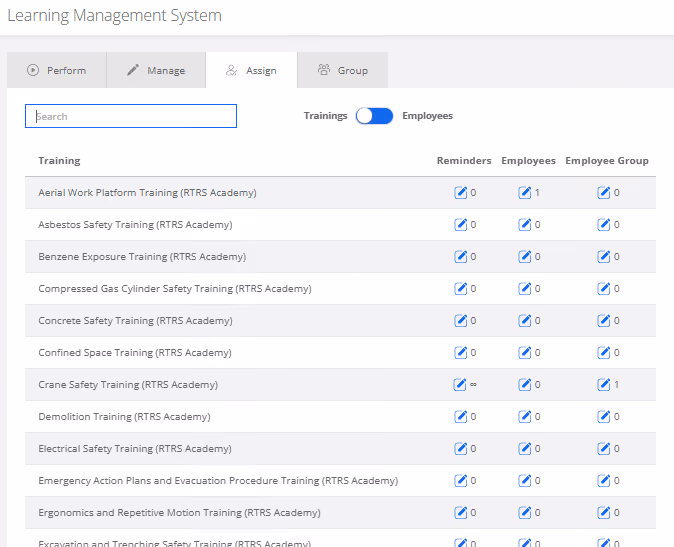Edit employee group for Demolition Training

coord(604,416)
